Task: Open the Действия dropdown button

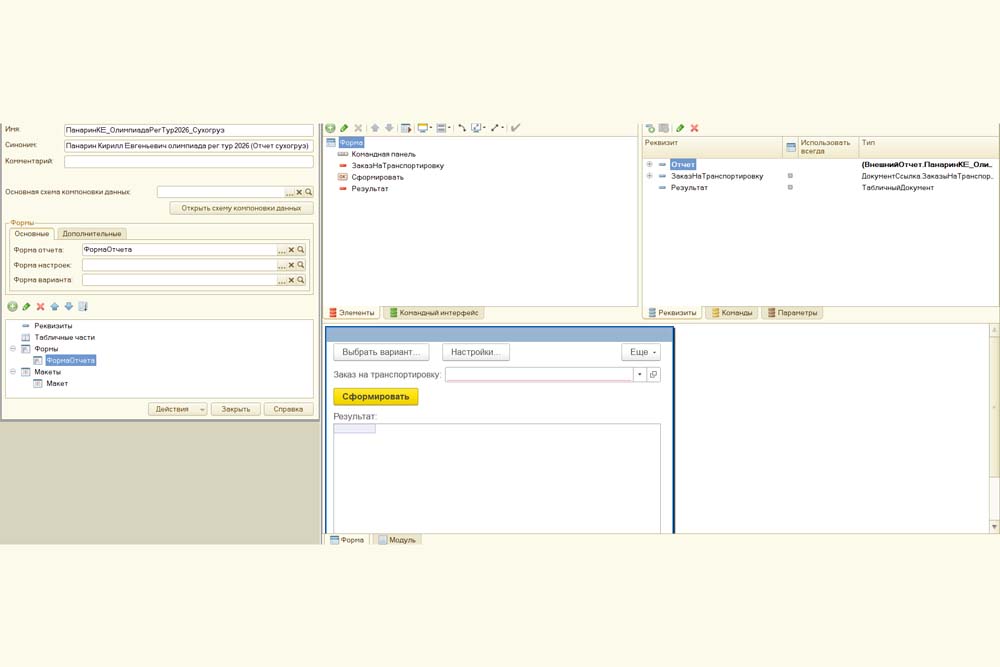Action: coord(177,409)
